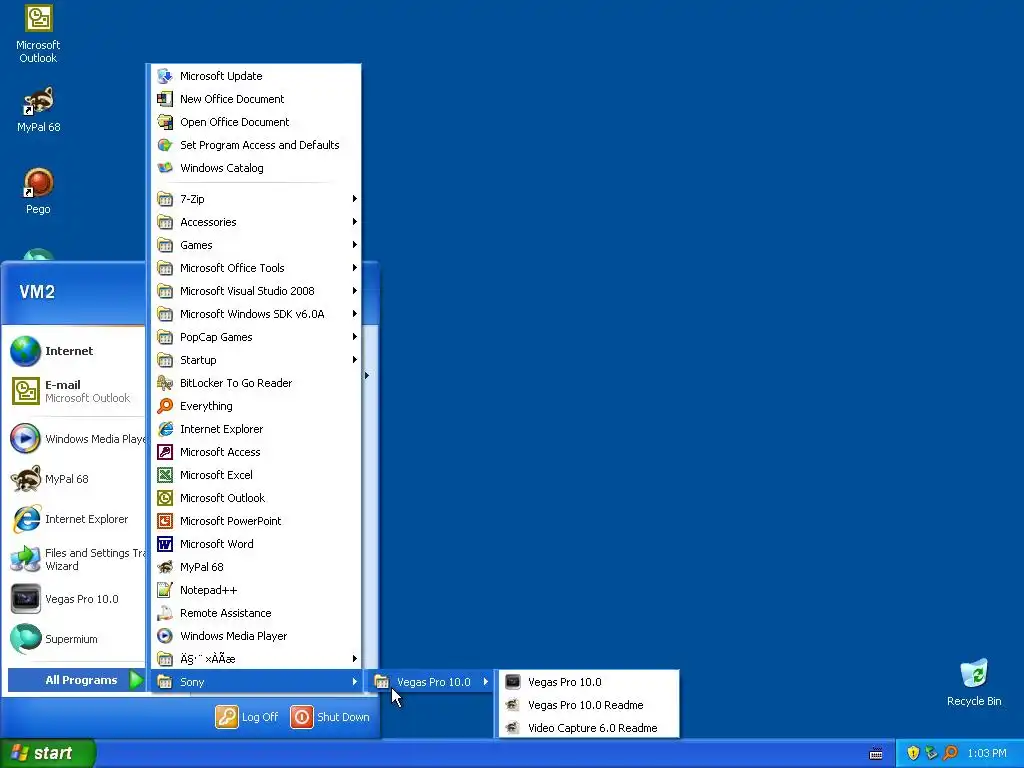The width and height of the screenshot is (1024, 768).
Task: Click the Open Office Document icon
Action: pos(165,122)
